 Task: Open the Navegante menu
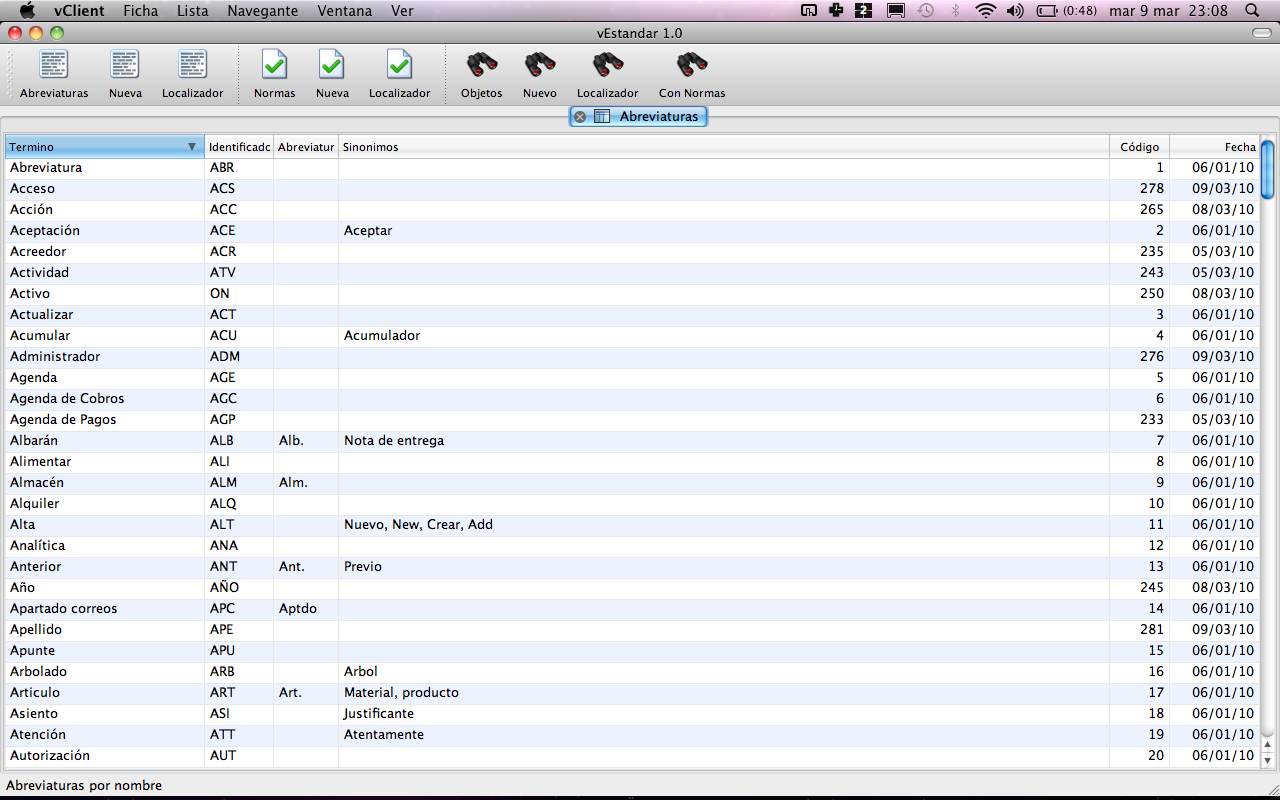point(262,11)
